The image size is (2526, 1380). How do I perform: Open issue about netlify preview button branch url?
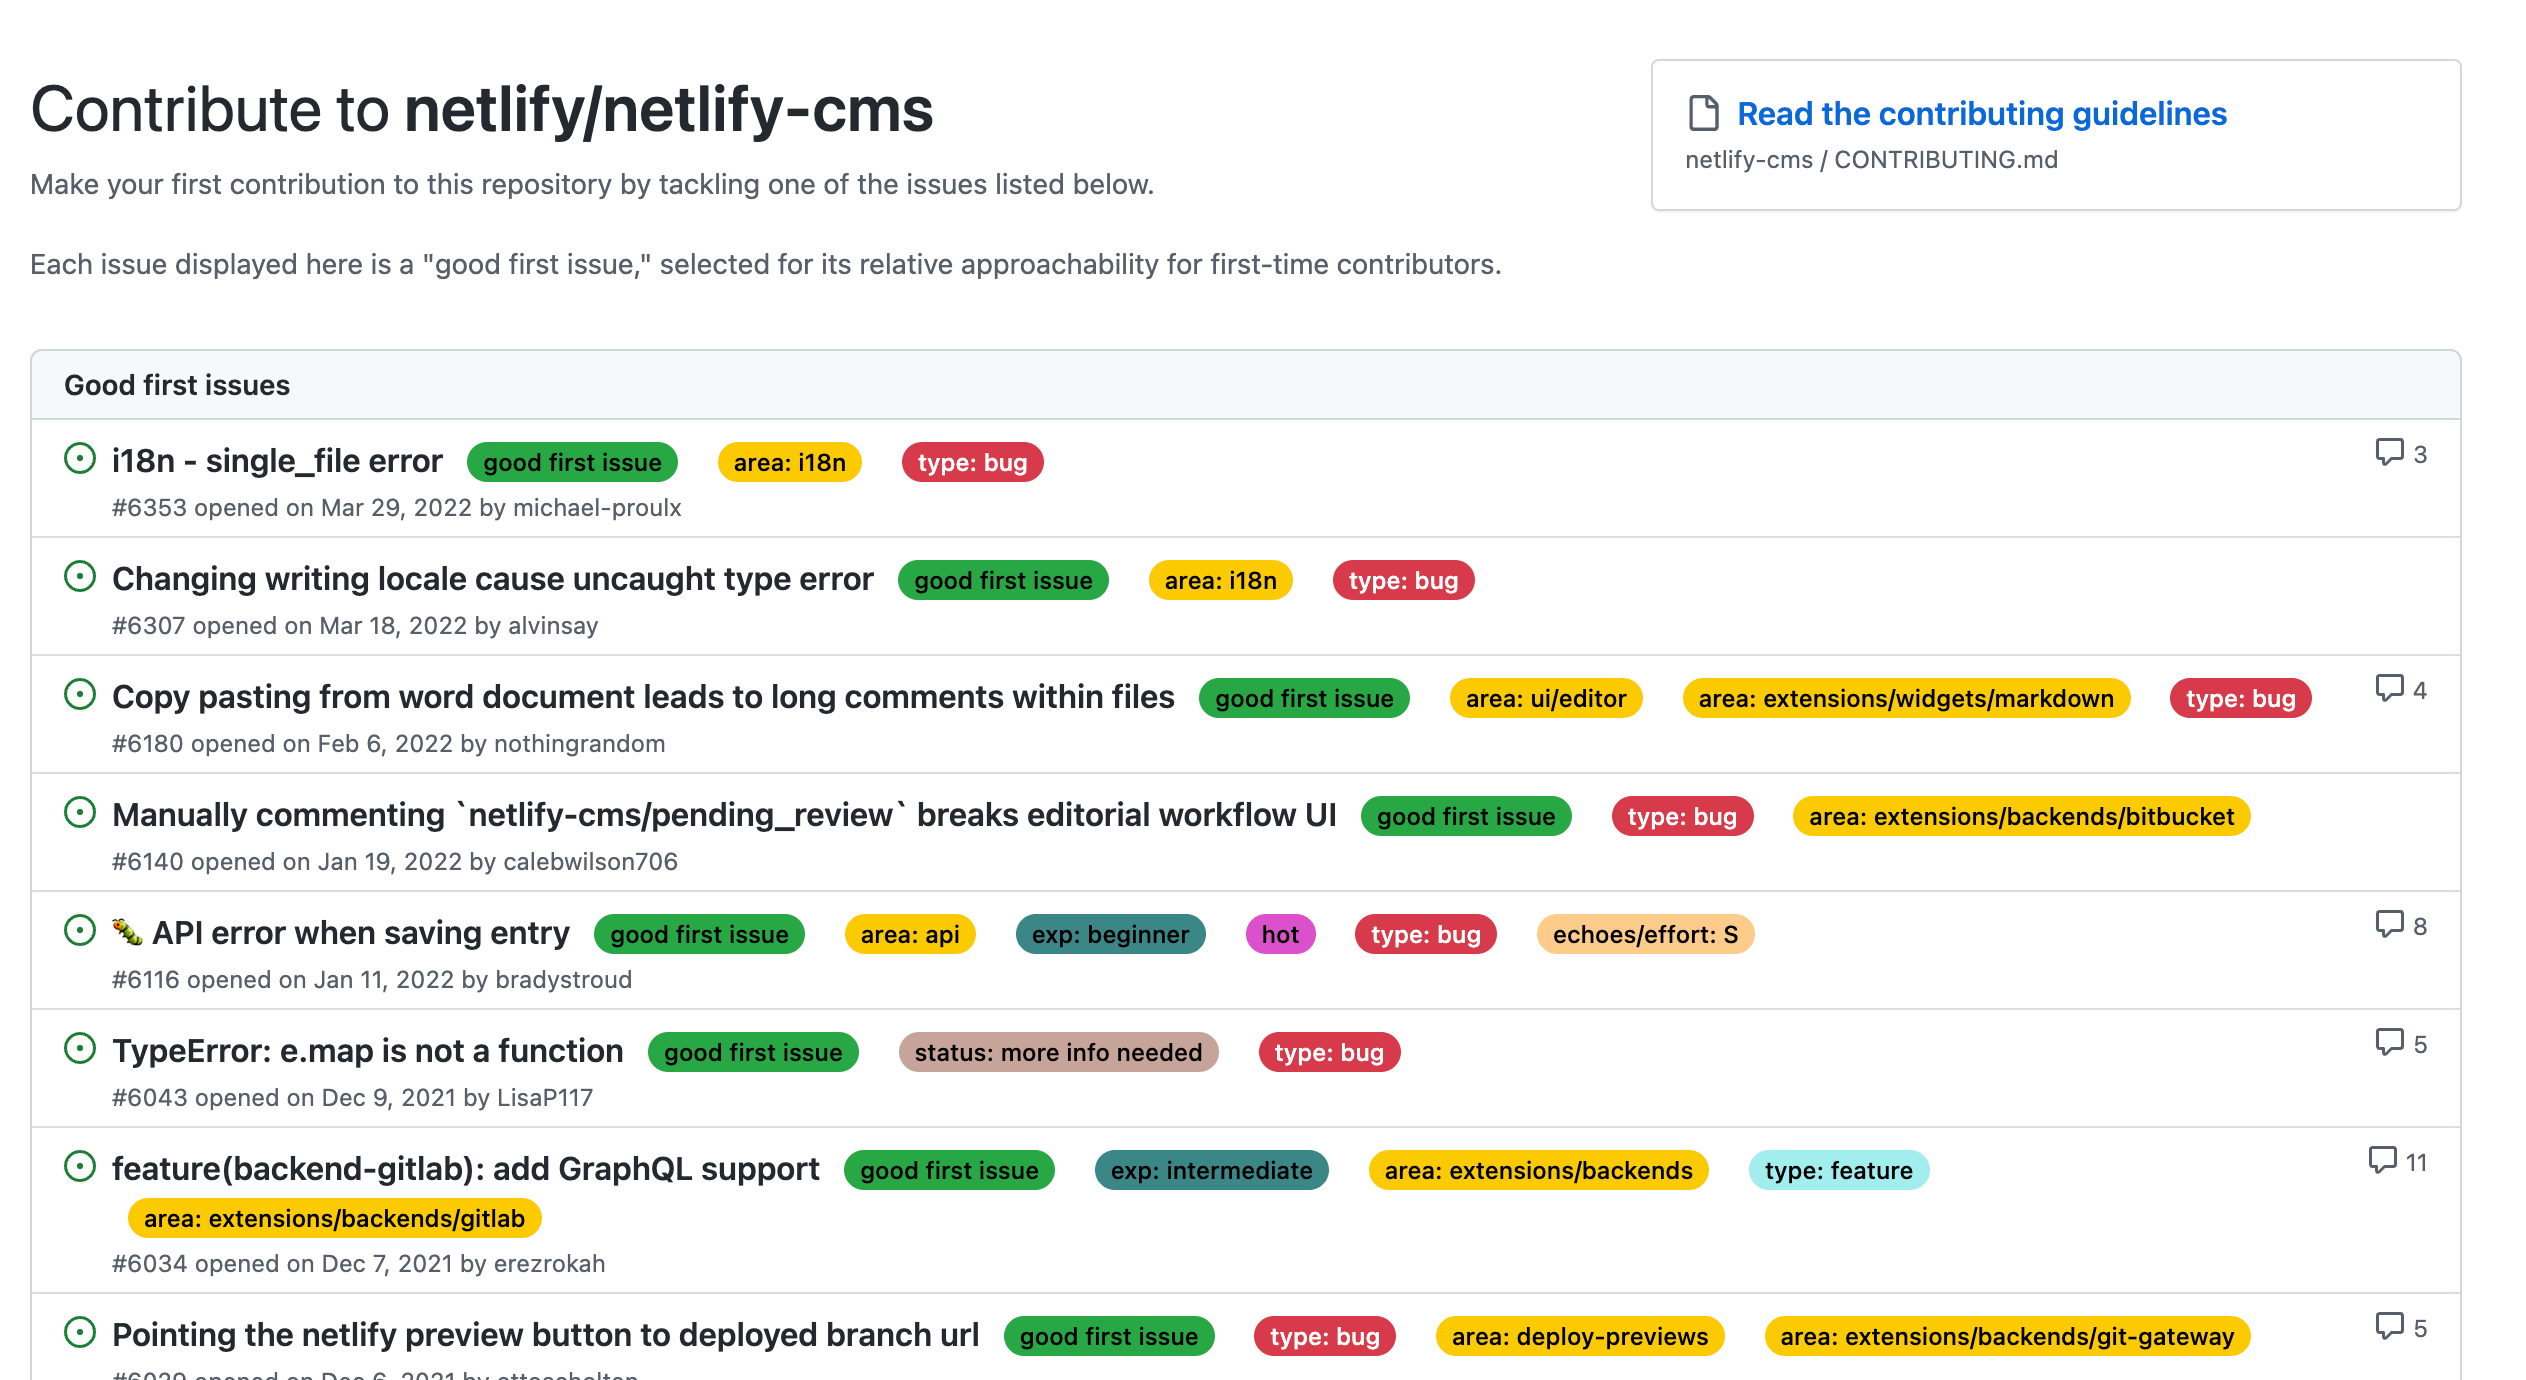tap(546, 1335)
